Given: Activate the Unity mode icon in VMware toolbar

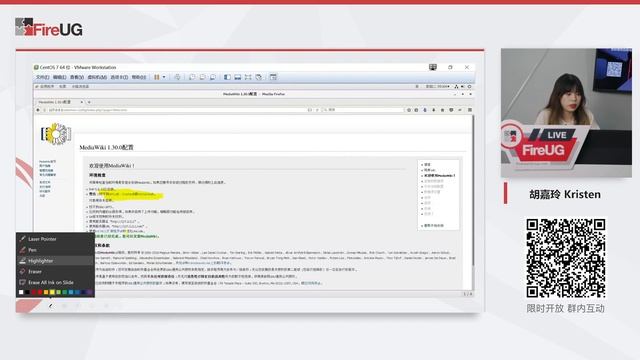Looking at the screenshot, I should (259, 77).
